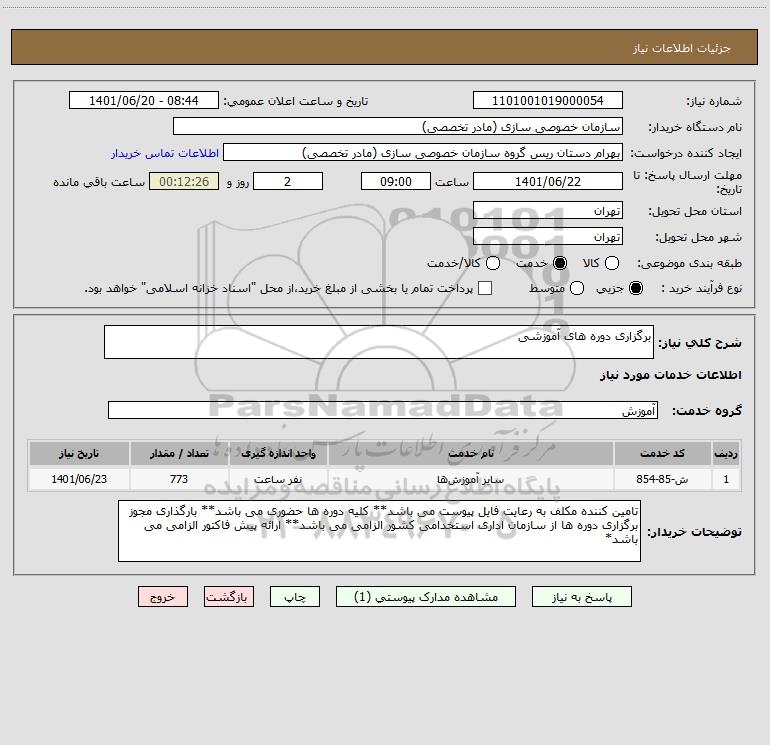Click the خروج exit button
This screenshot has height=745, width=770.
(x=163, y=597)
